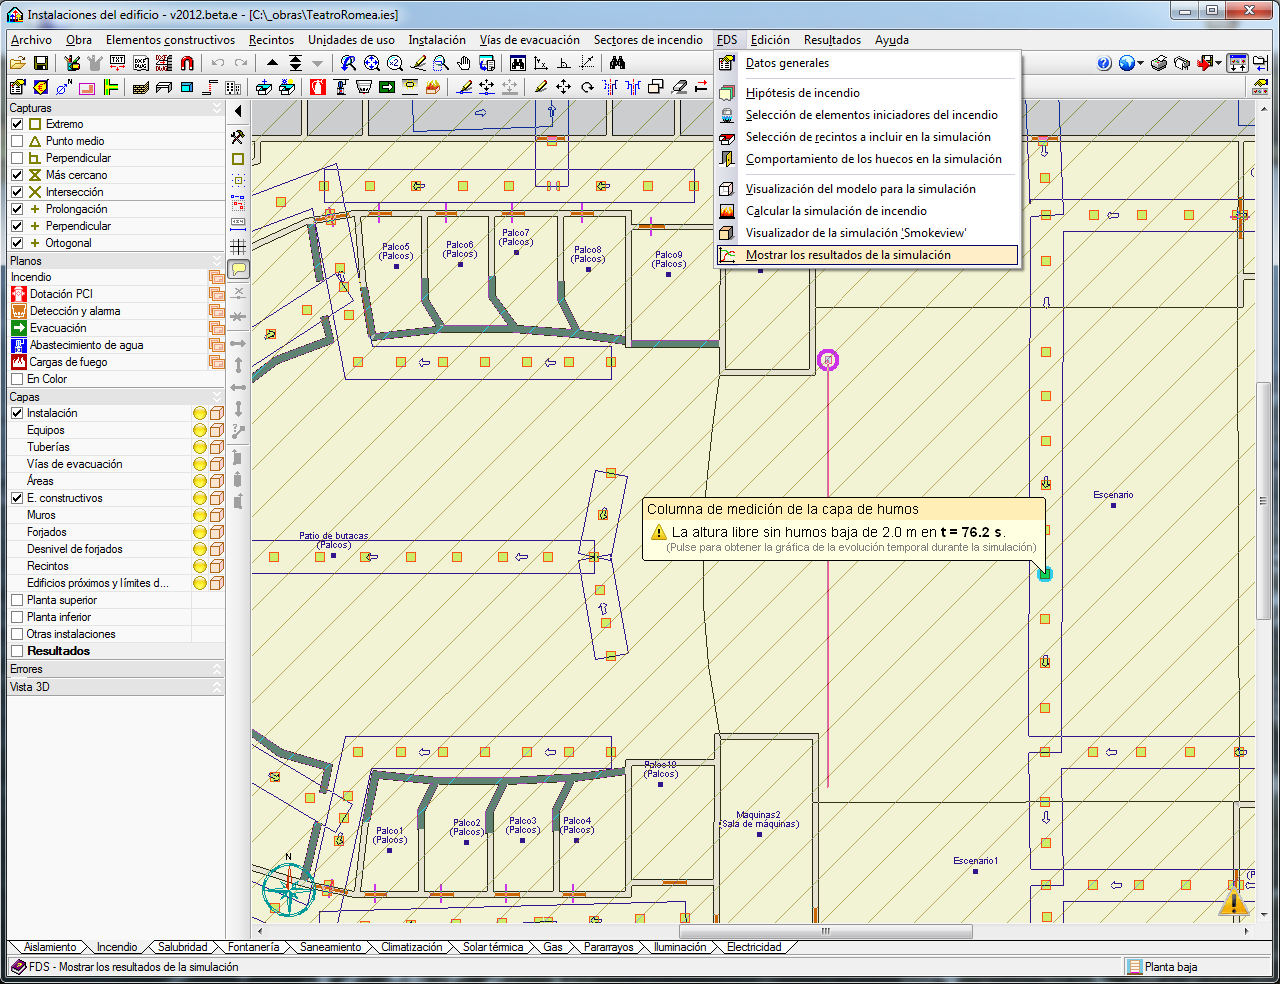The image size is (1280, 984).
Task: Collapse the Capturas panel section
Action: click(x=217, y=108)
